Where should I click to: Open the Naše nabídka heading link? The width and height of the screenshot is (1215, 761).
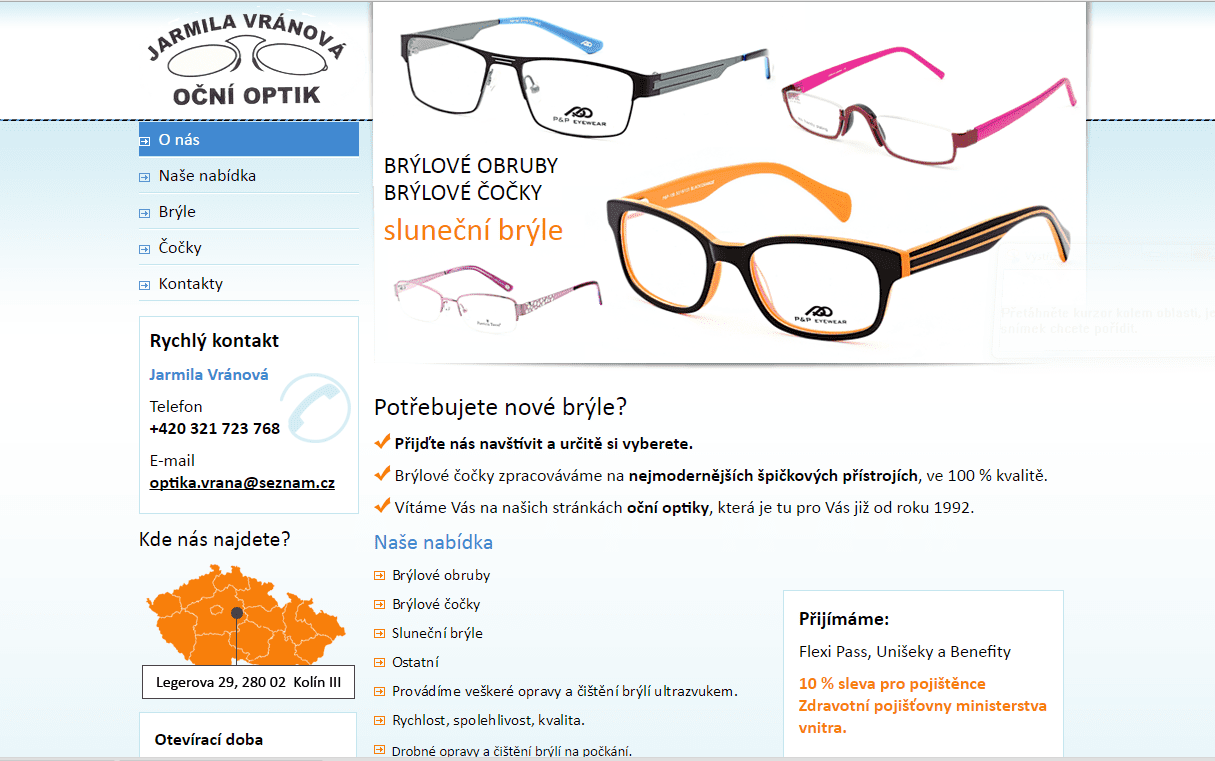433,542
